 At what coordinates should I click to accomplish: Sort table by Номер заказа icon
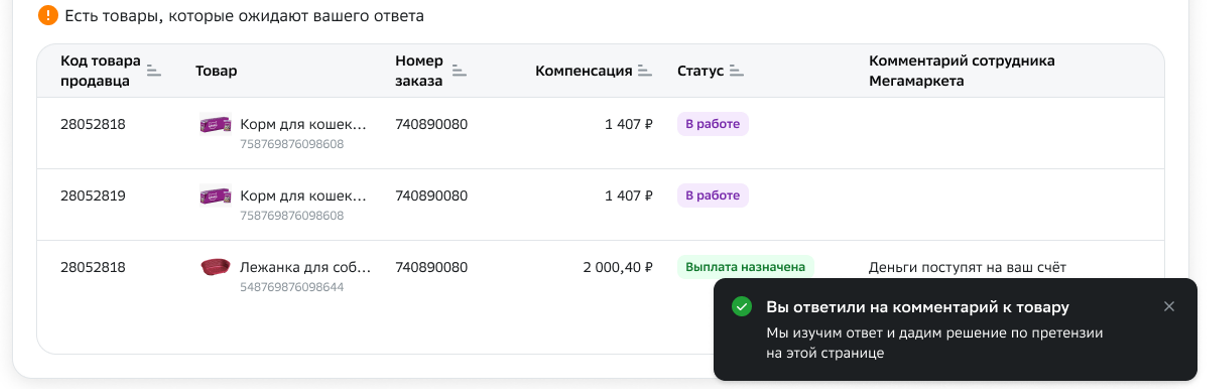pos(459,71)
